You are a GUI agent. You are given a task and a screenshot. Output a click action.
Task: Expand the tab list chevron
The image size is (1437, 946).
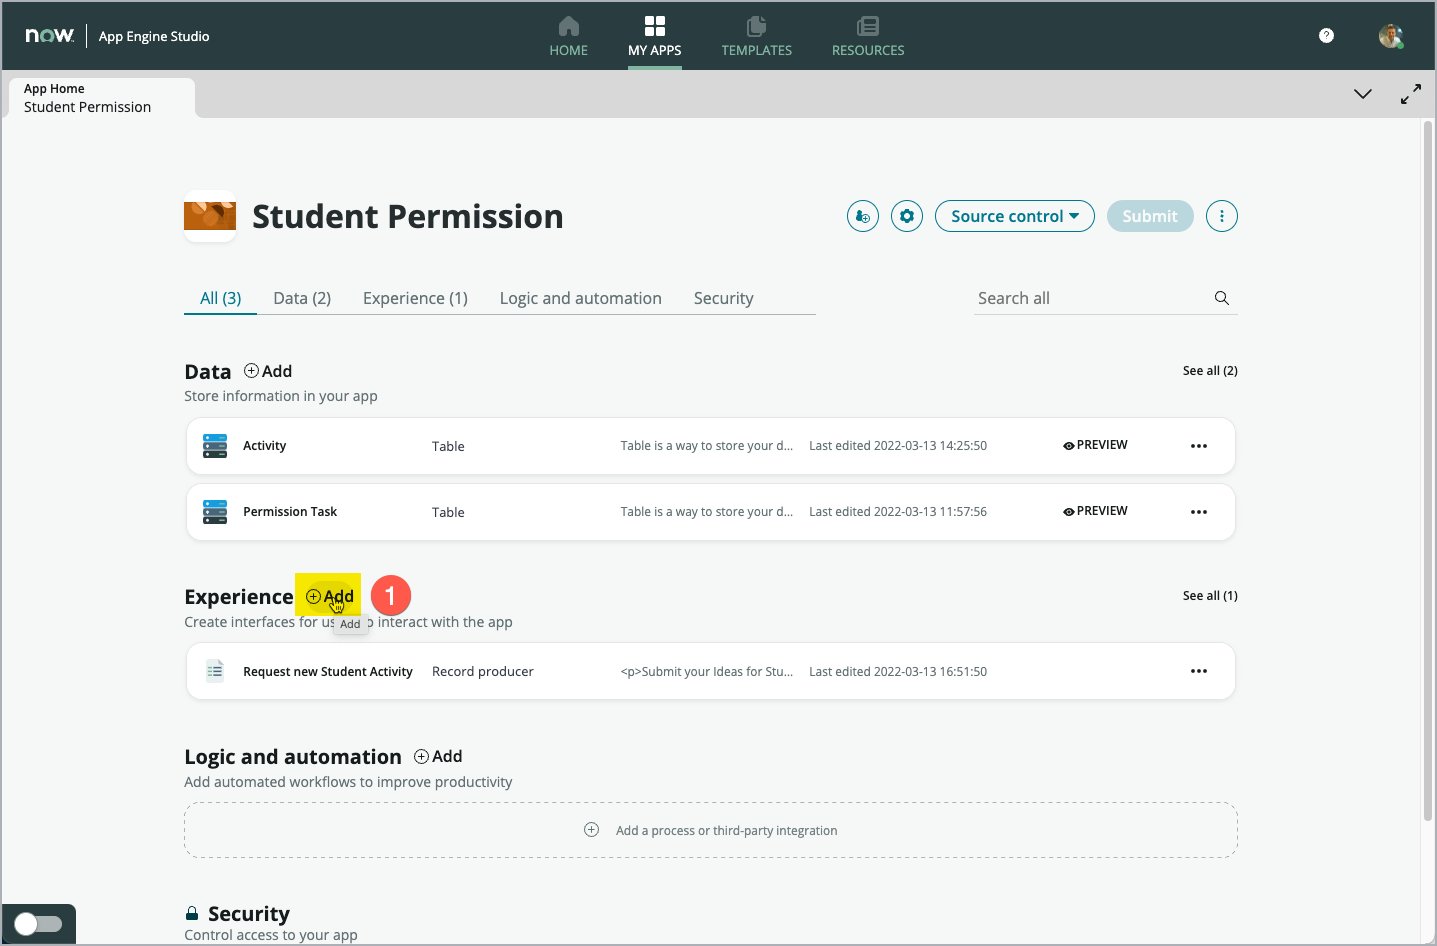tap(1362, 94)
